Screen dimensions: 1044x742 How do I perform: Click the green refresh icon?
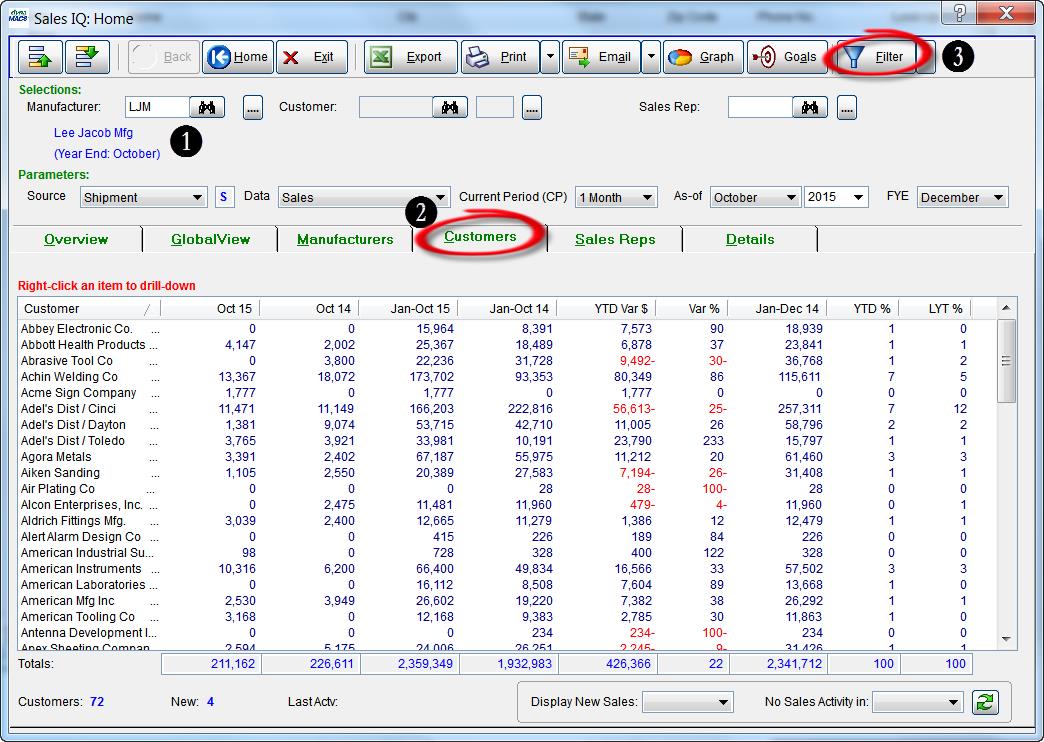985,702
